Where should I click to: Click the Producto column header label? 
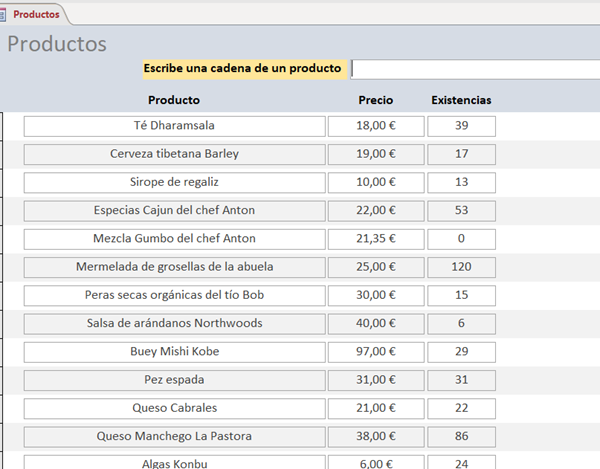tap(174, 100)
